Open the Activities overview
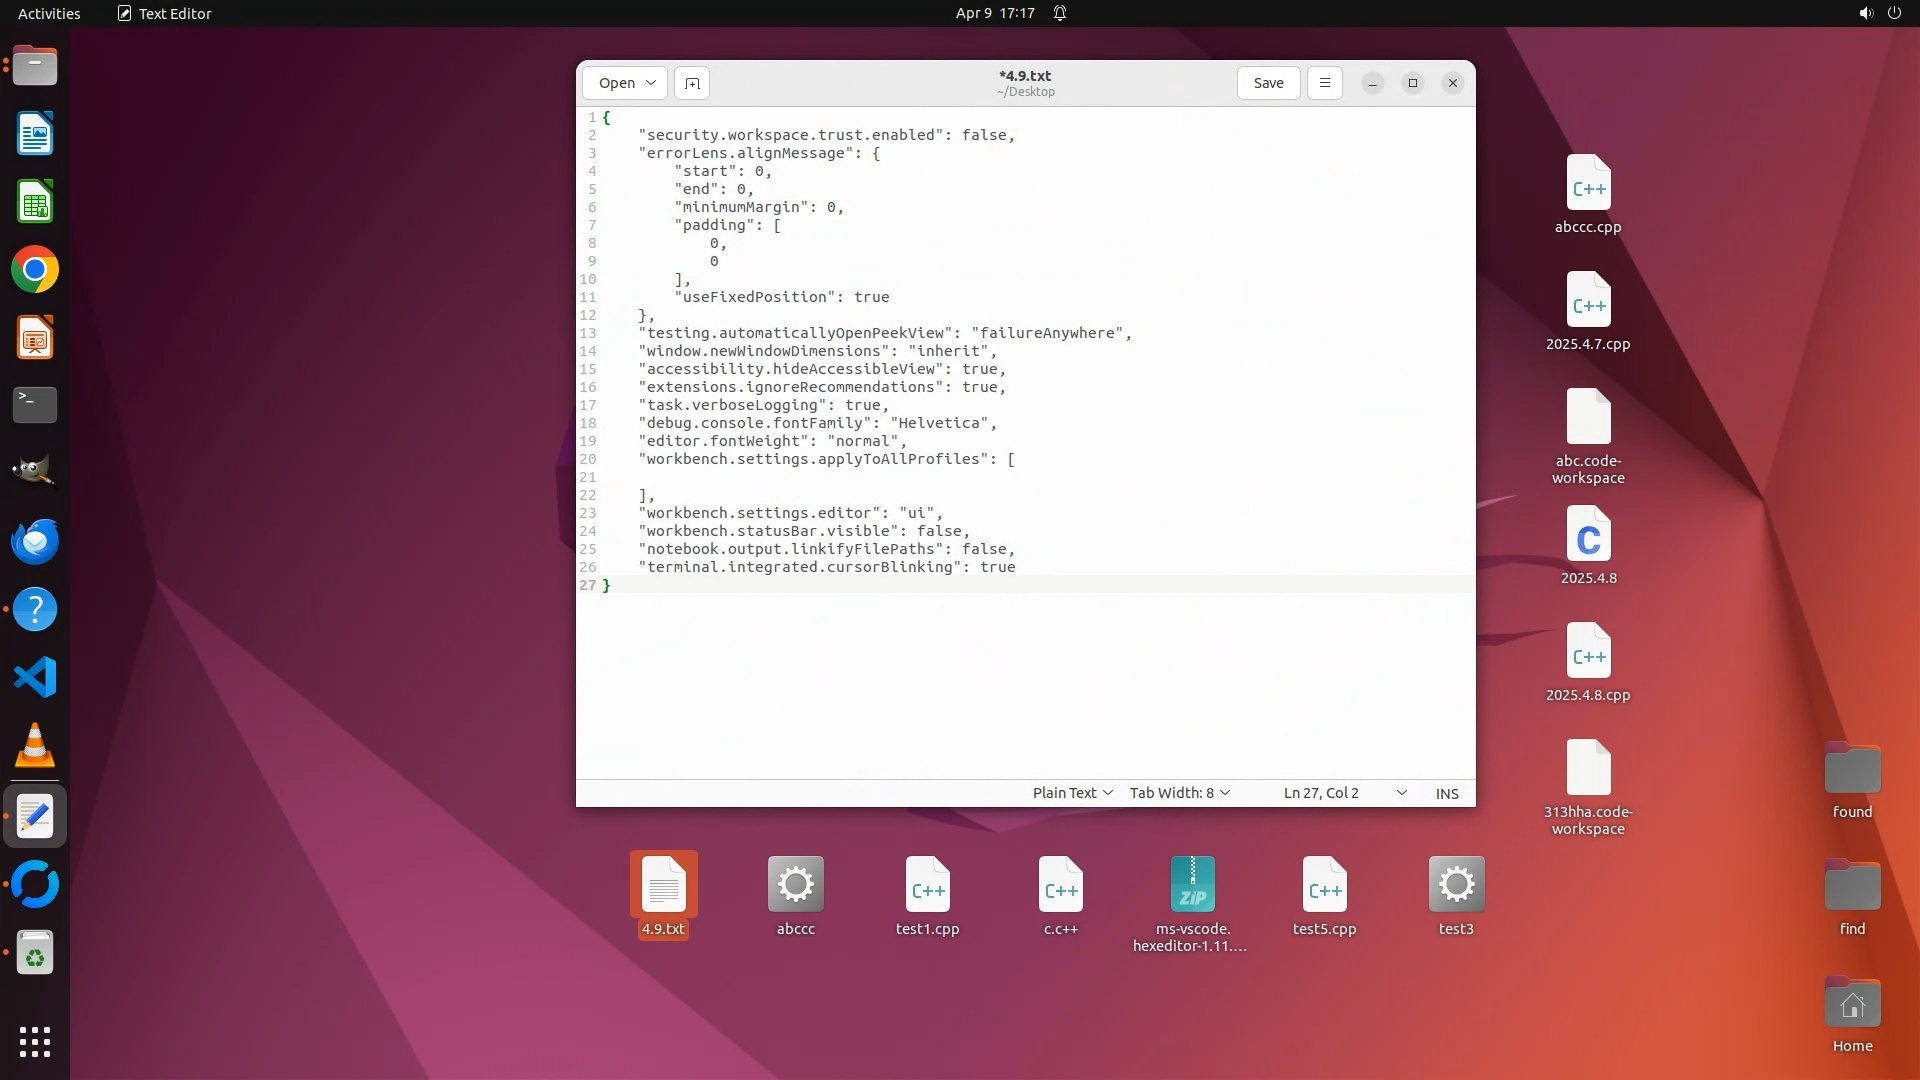Viewport: 1920px width, 1080px height. click(x=49, y=13)
